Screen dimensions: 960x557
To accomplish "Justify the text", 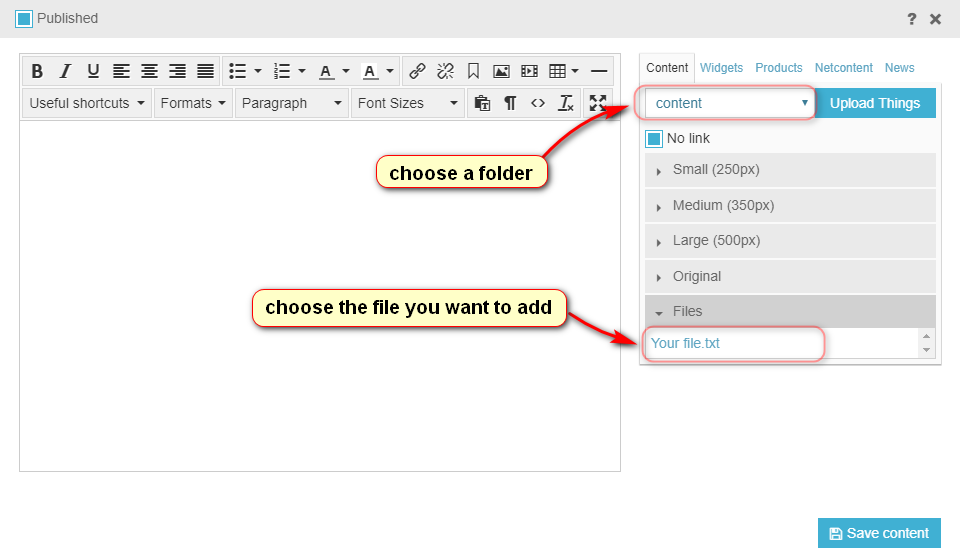I will (206, 71).
